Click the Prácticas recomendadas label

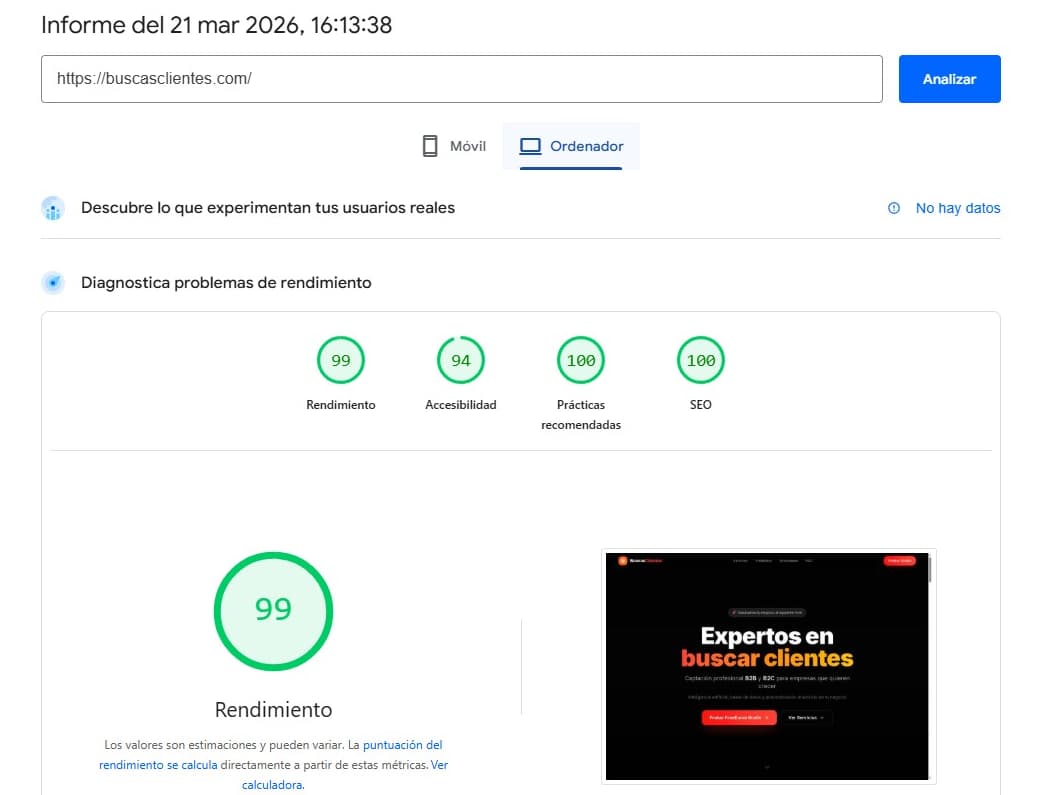coord(581,414)
